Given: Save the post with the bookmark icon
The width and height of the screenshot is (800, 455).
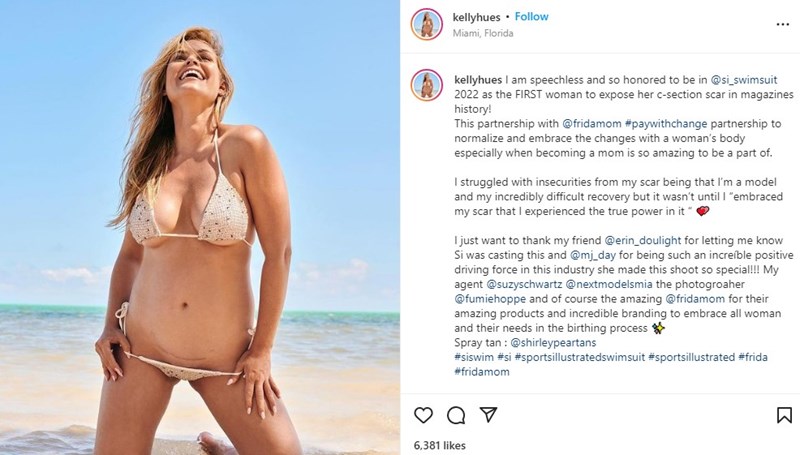Looking at the screenshot, I should pos(783,413).
